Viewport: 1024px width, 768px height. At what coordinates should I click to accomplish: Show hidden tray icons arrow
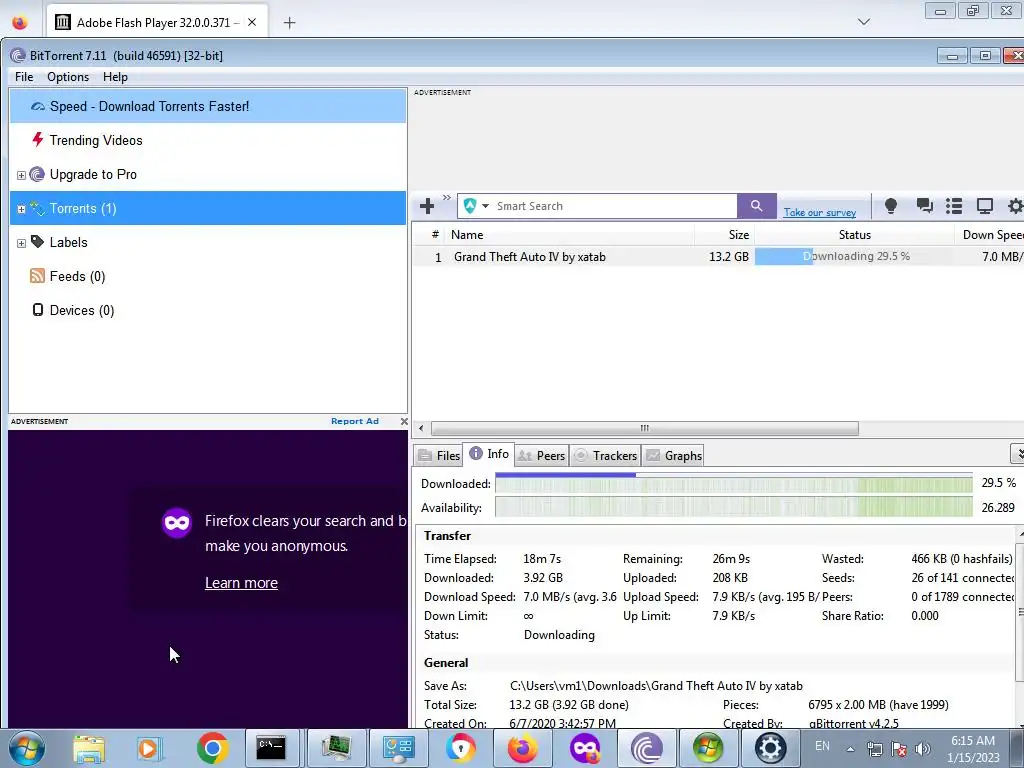[850, 749]
